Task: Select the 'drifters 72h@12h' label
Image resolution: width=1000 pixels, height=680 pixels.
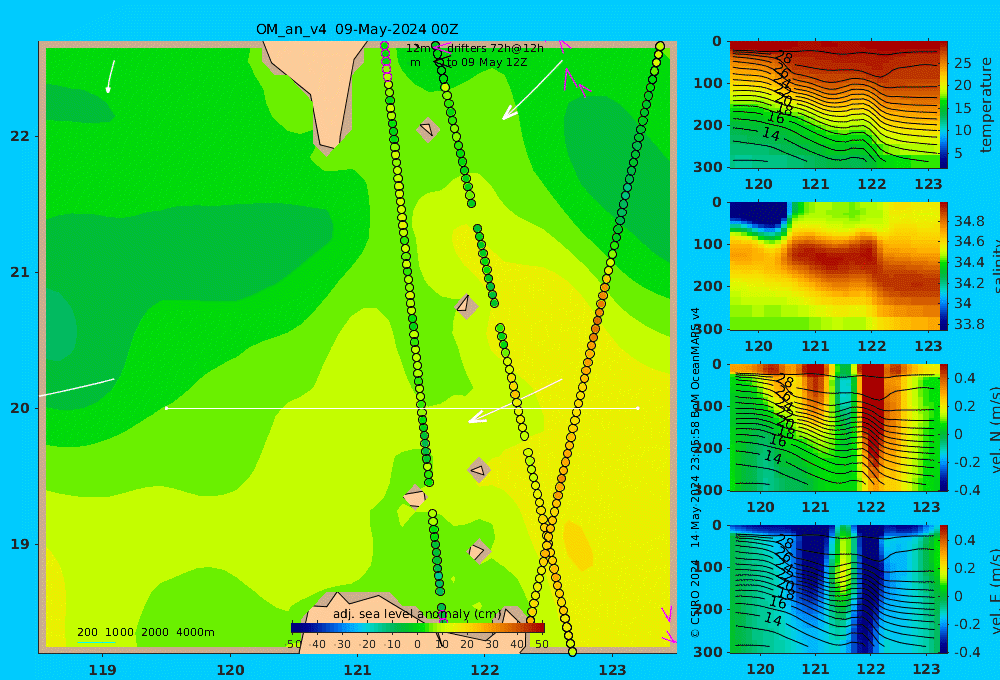Action: (495, 48)
